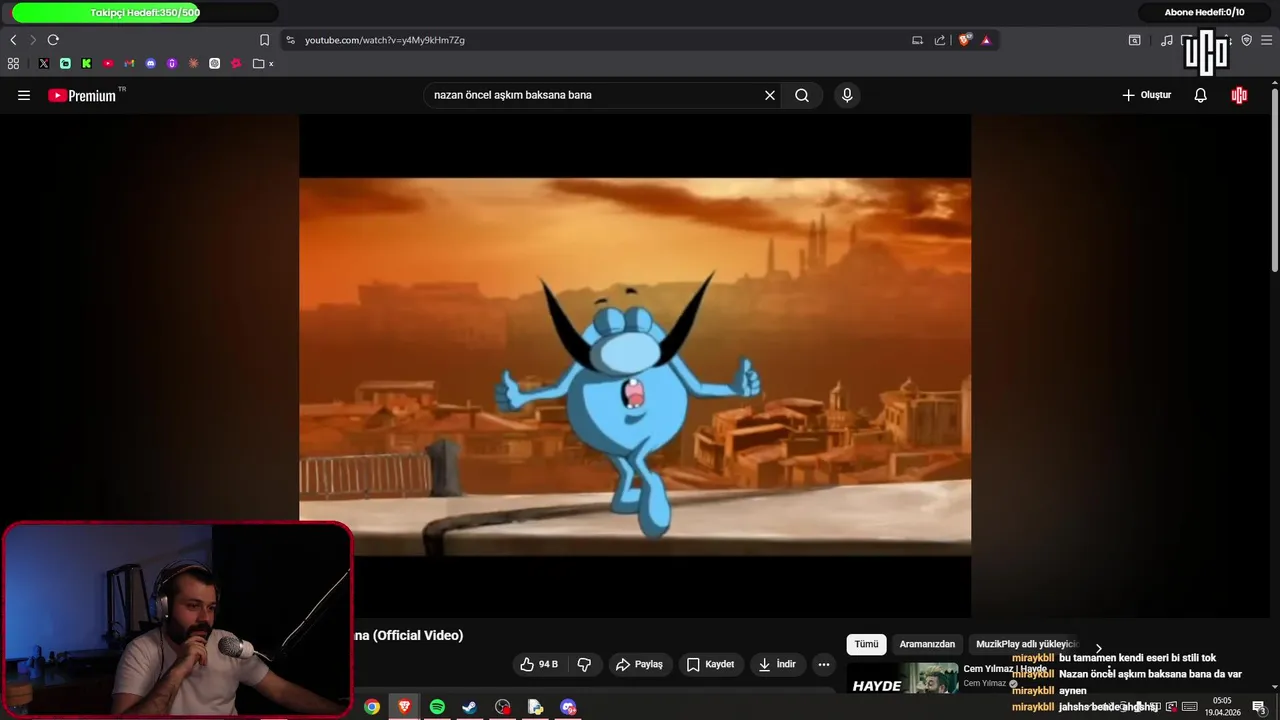
Task: Open the browser hamburger menu
Action: 1266,40
